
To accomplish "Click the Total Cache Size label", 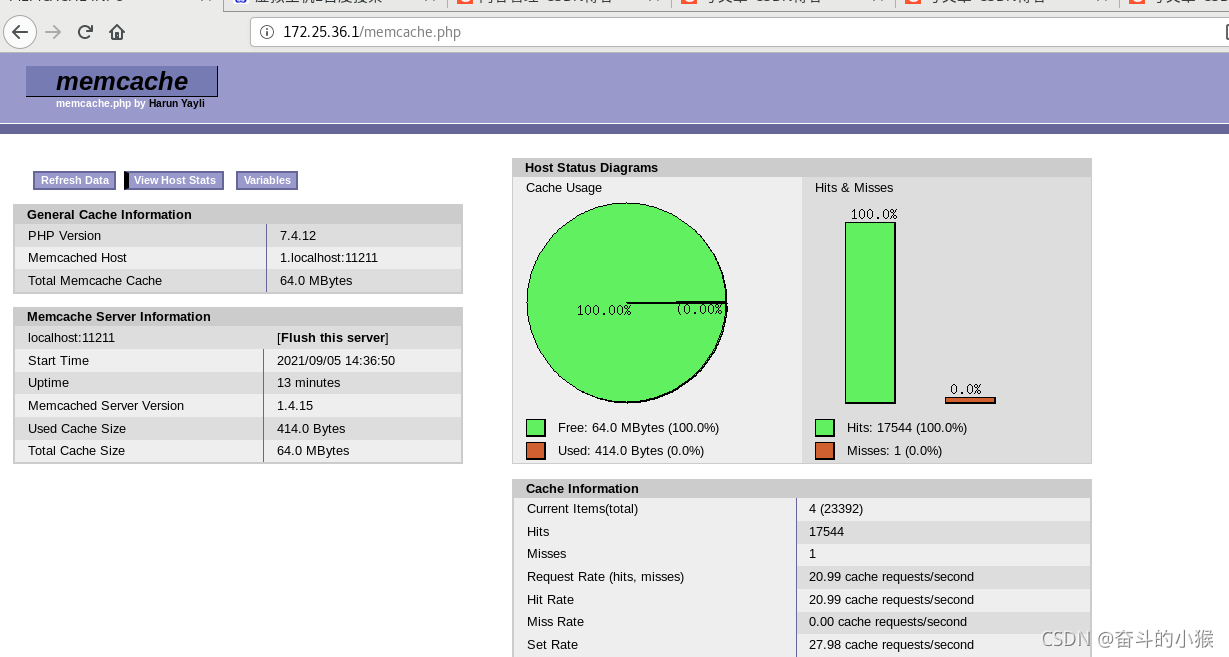I will click(x=77, y=451).
